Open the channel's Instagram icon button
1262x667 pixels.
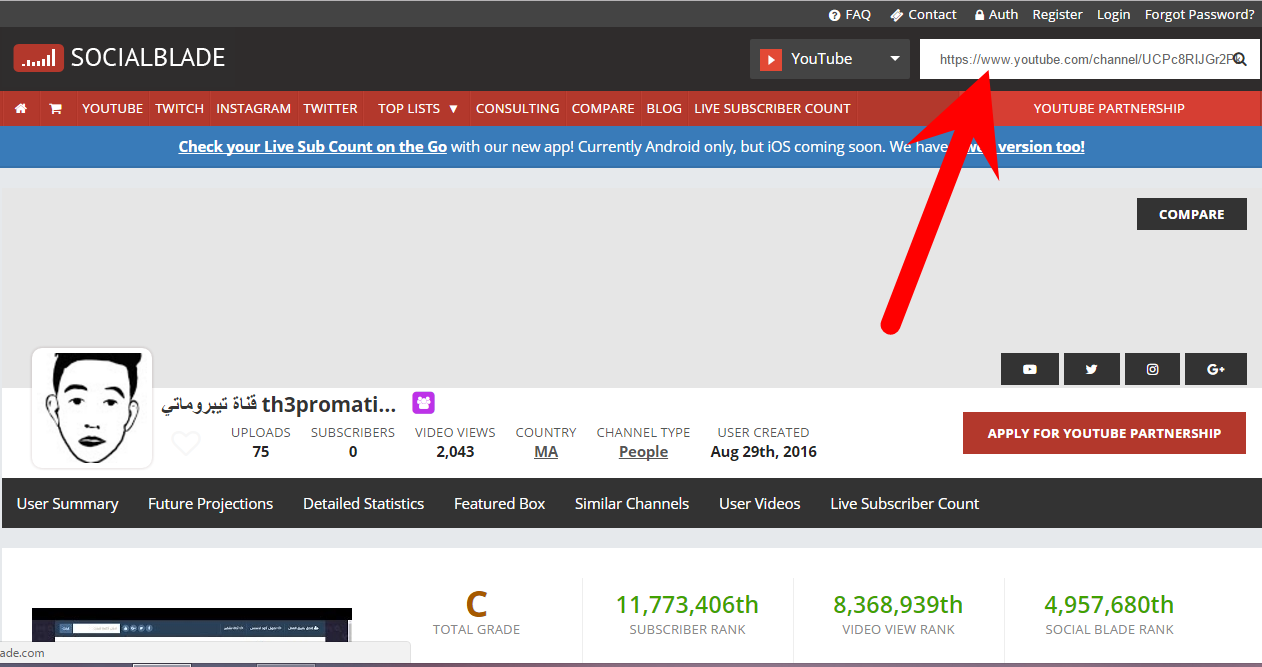pyautogui.click(x=1152, y=369)
